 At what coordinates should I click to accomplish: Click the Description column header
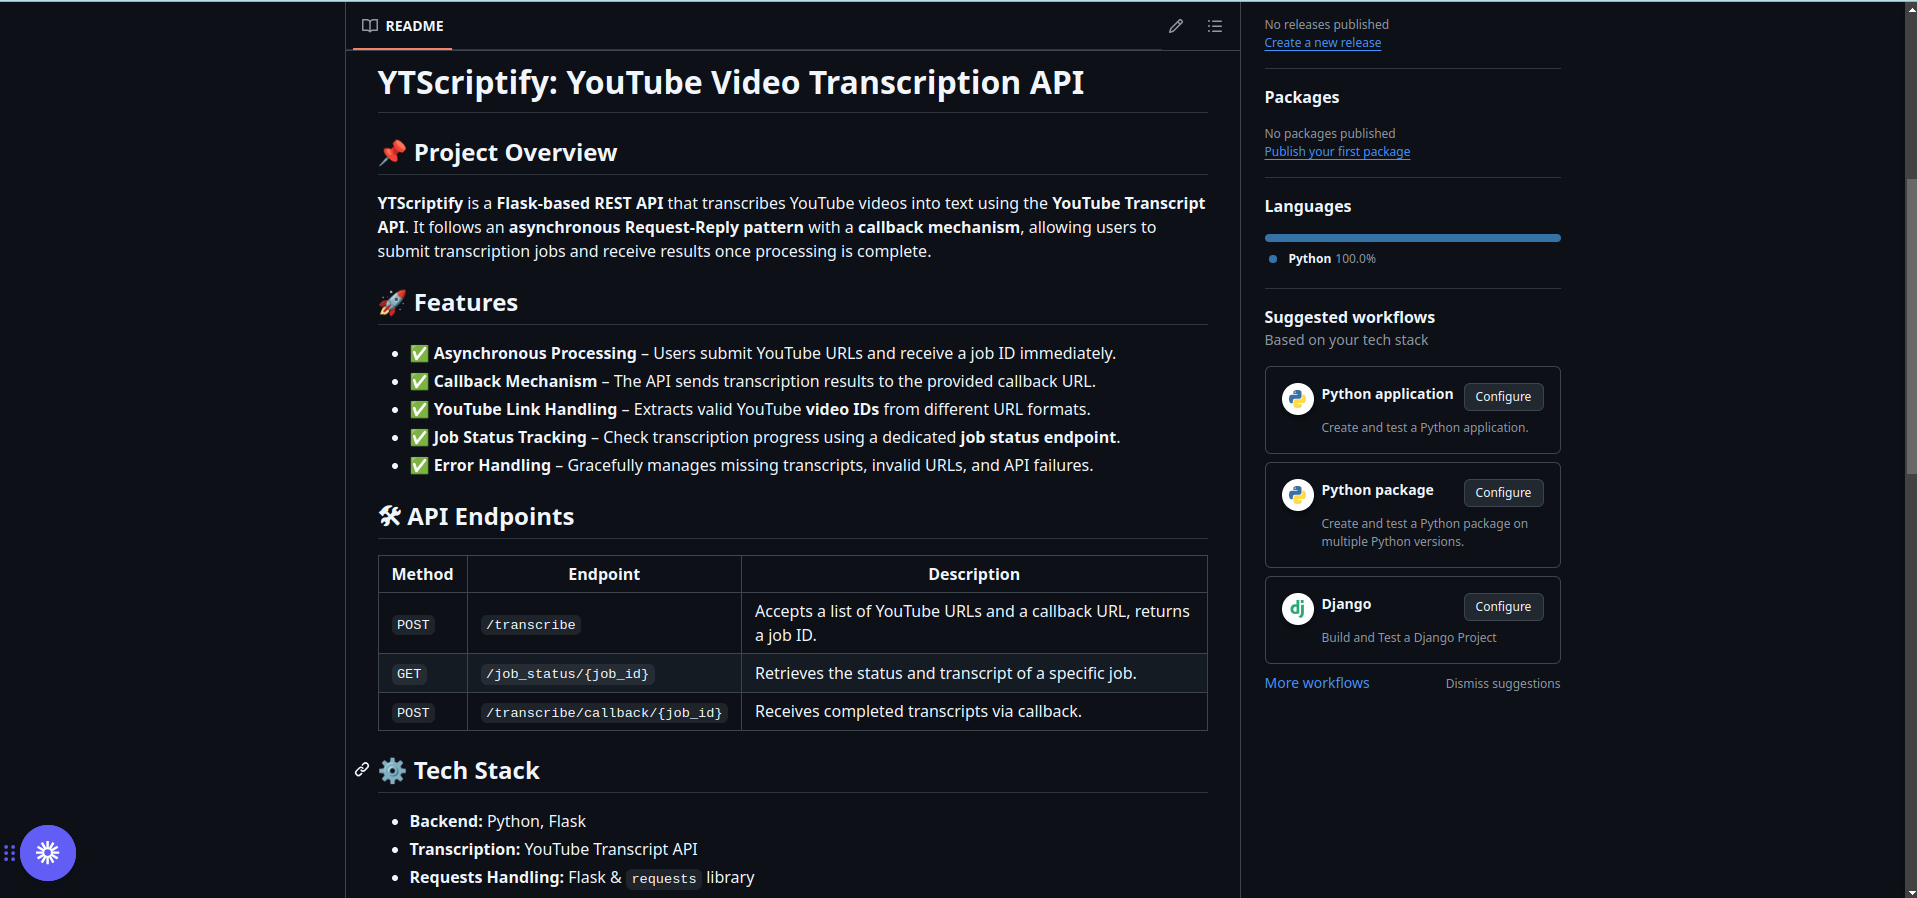pos(974,574)
